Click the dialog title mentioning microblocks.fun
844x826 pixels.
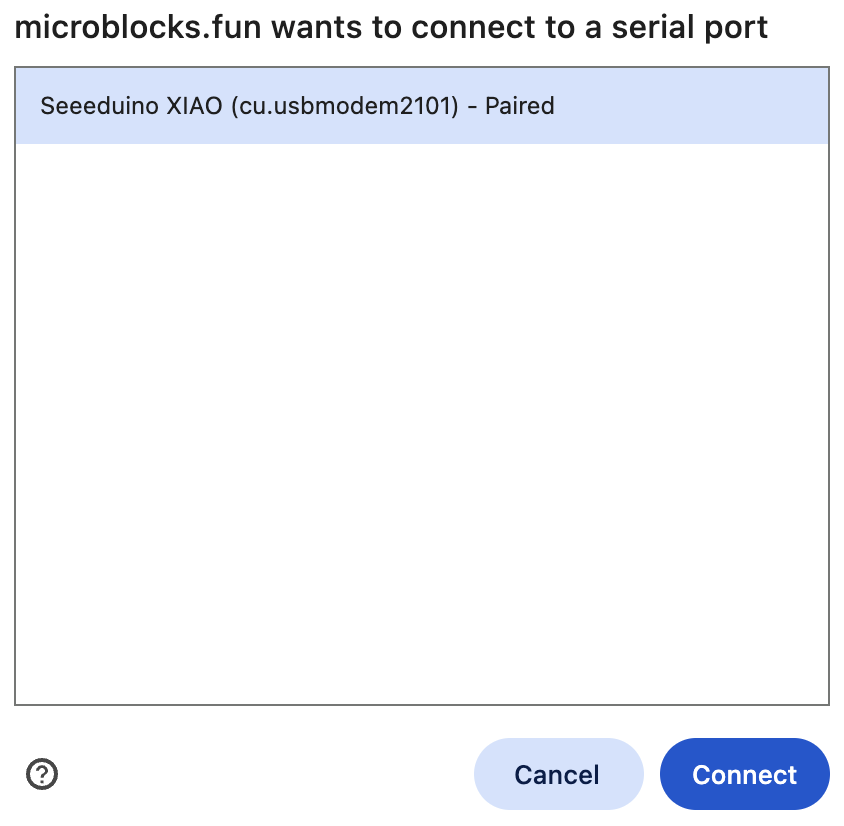pyautogui.click(x=391, y=27)
